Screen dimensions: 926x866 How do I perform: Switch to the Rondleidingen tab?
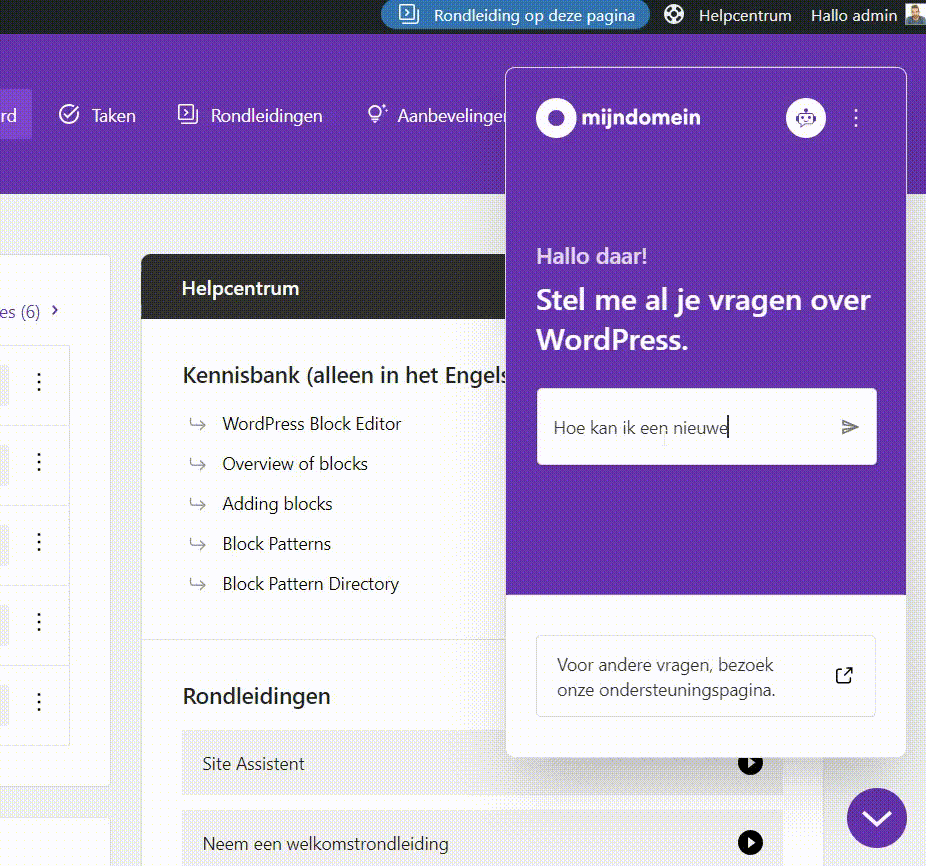250,115
